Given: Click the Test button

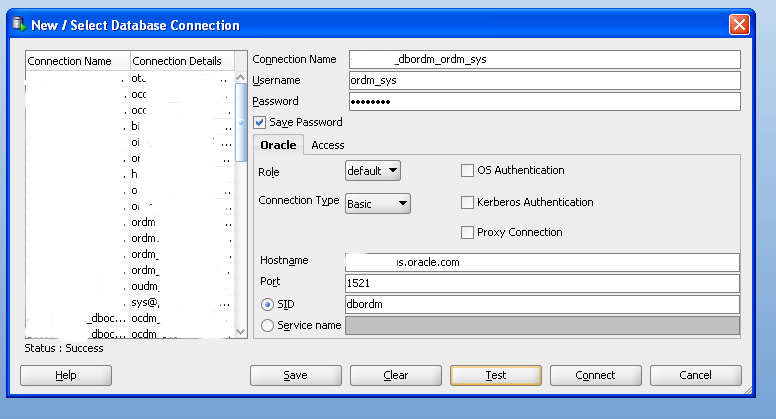Looking at the screenshot, I should point(495,375).
